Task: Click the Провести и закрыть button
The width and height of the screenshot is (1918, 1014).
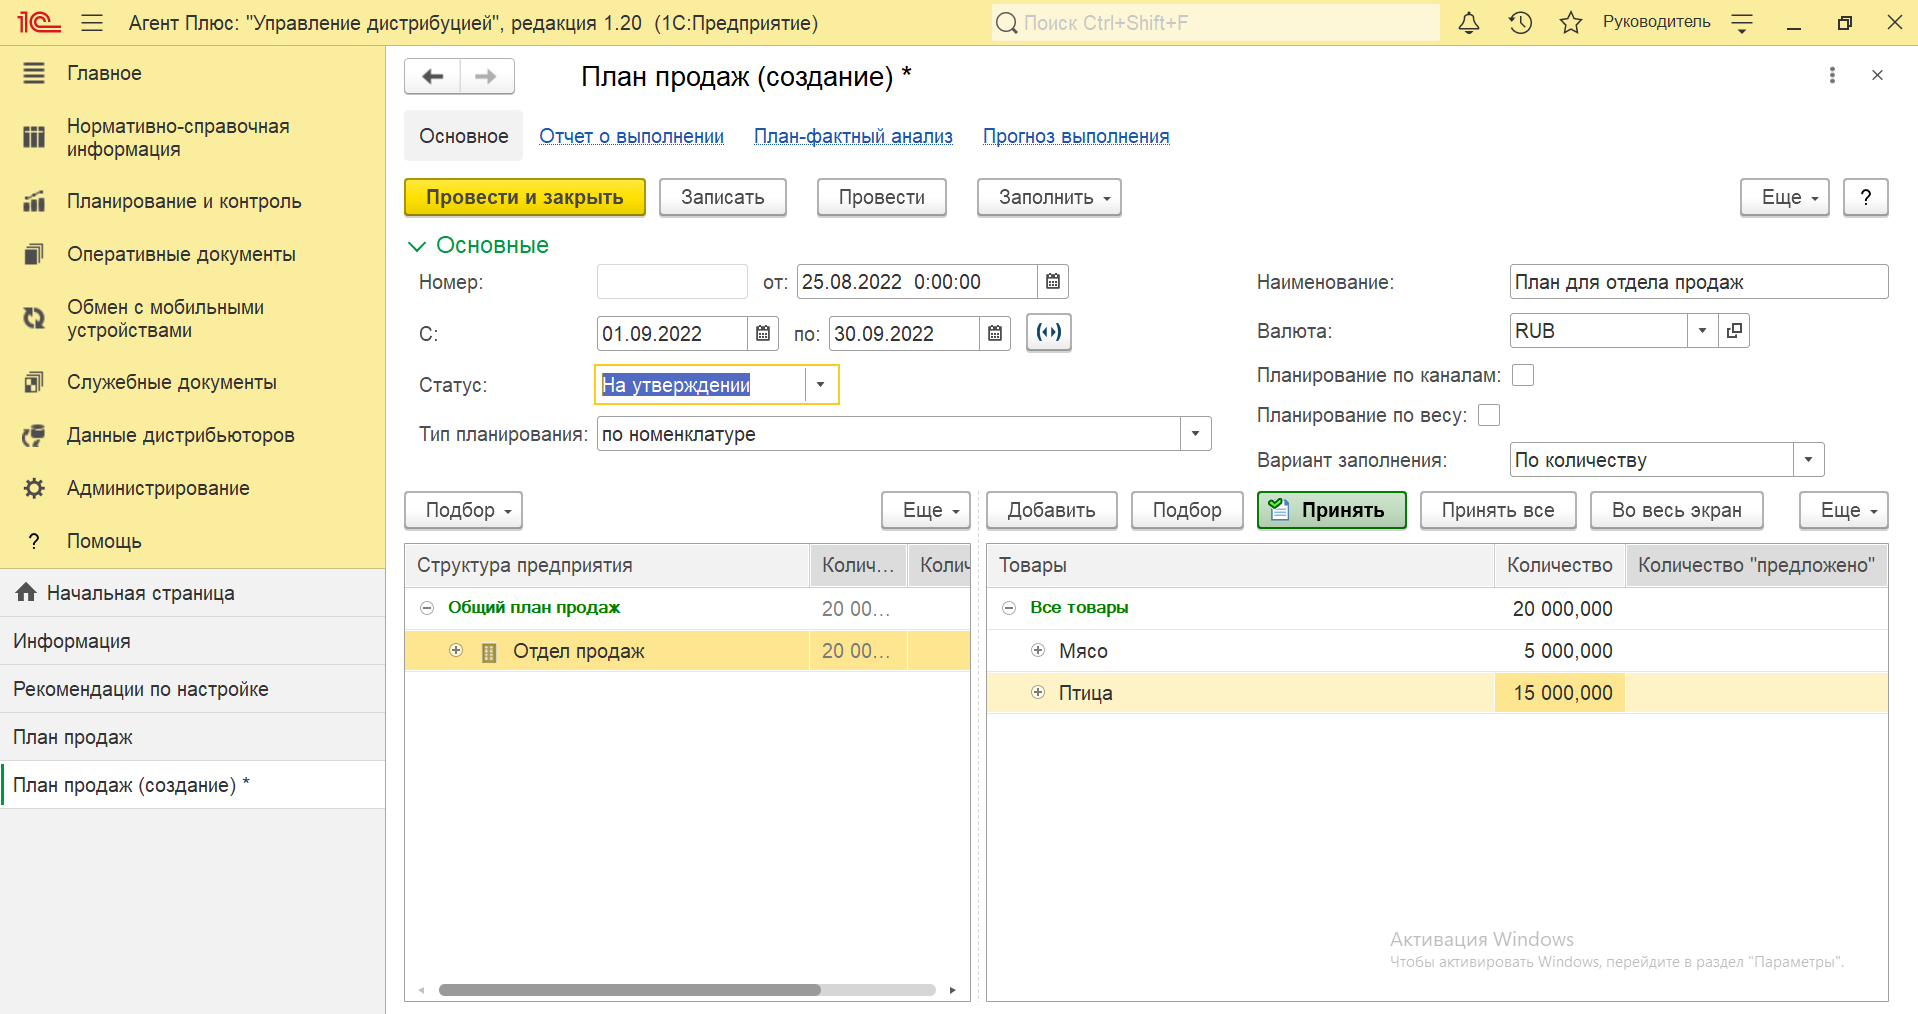Action: point(524,197)
